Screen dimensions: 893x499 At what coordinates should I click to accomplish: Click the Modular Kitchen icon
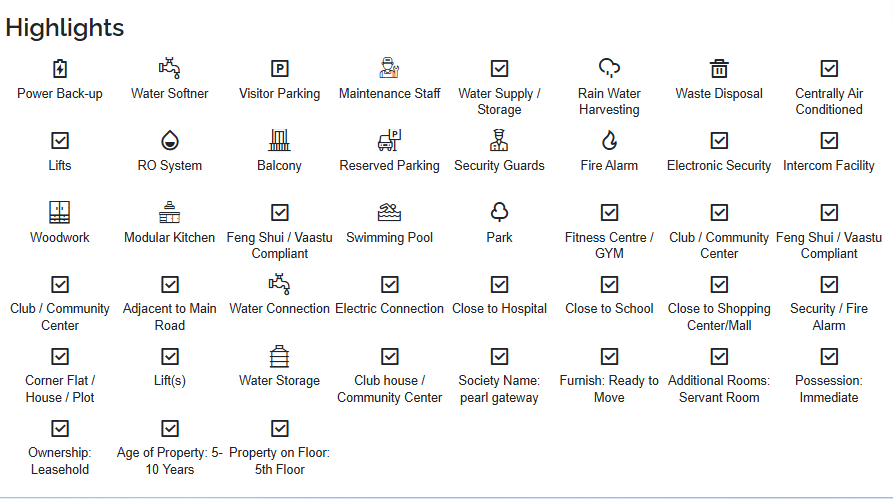pos(170,212)
